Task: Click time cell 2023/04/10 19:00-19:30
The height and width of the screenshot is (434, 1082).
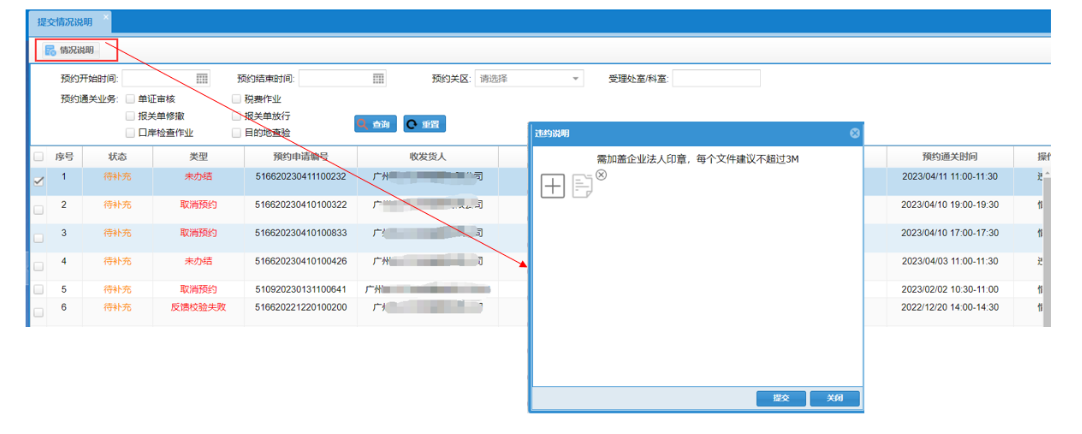Action: pyautogui.click(x=950, y=205)
